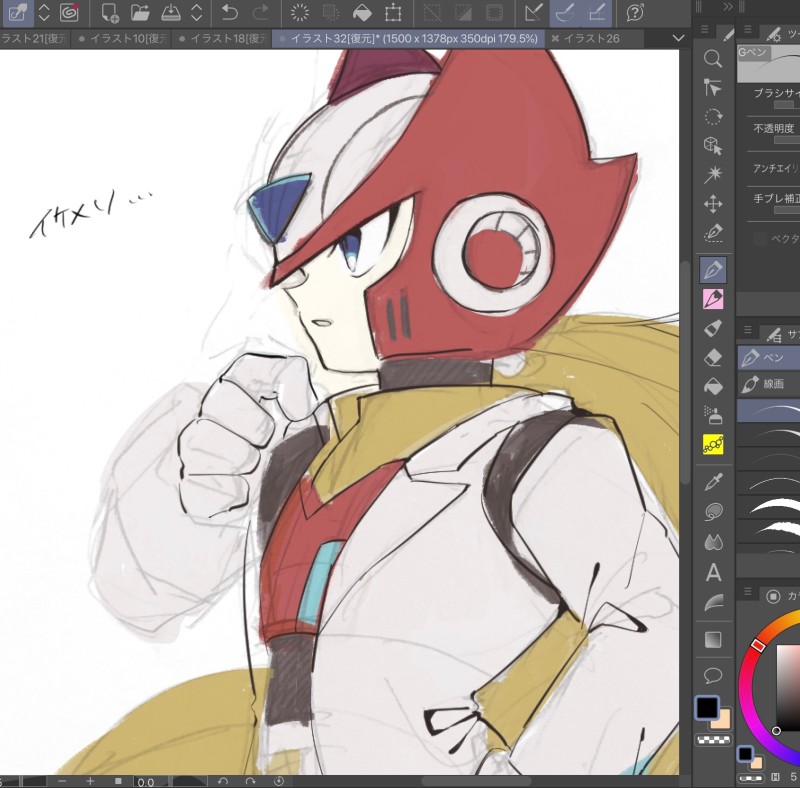Click the Fill bucket in command bar
800x788 pixels.
[x=362, y=13]
